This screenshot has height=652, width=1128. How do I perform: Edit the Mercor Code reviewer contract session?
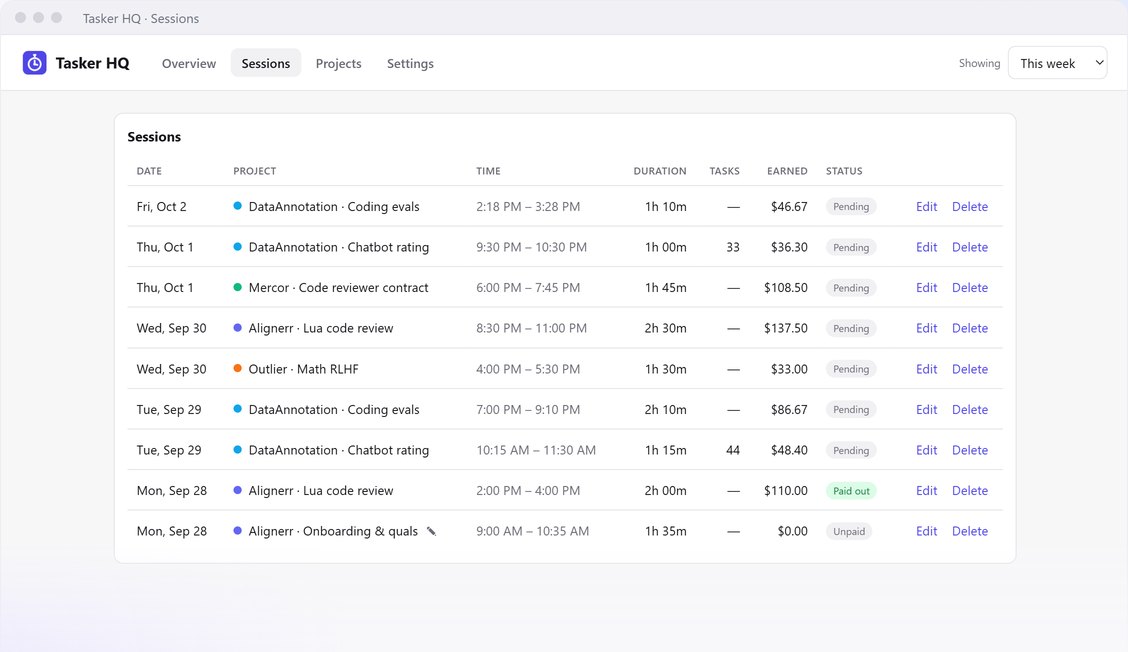(926, 287)
